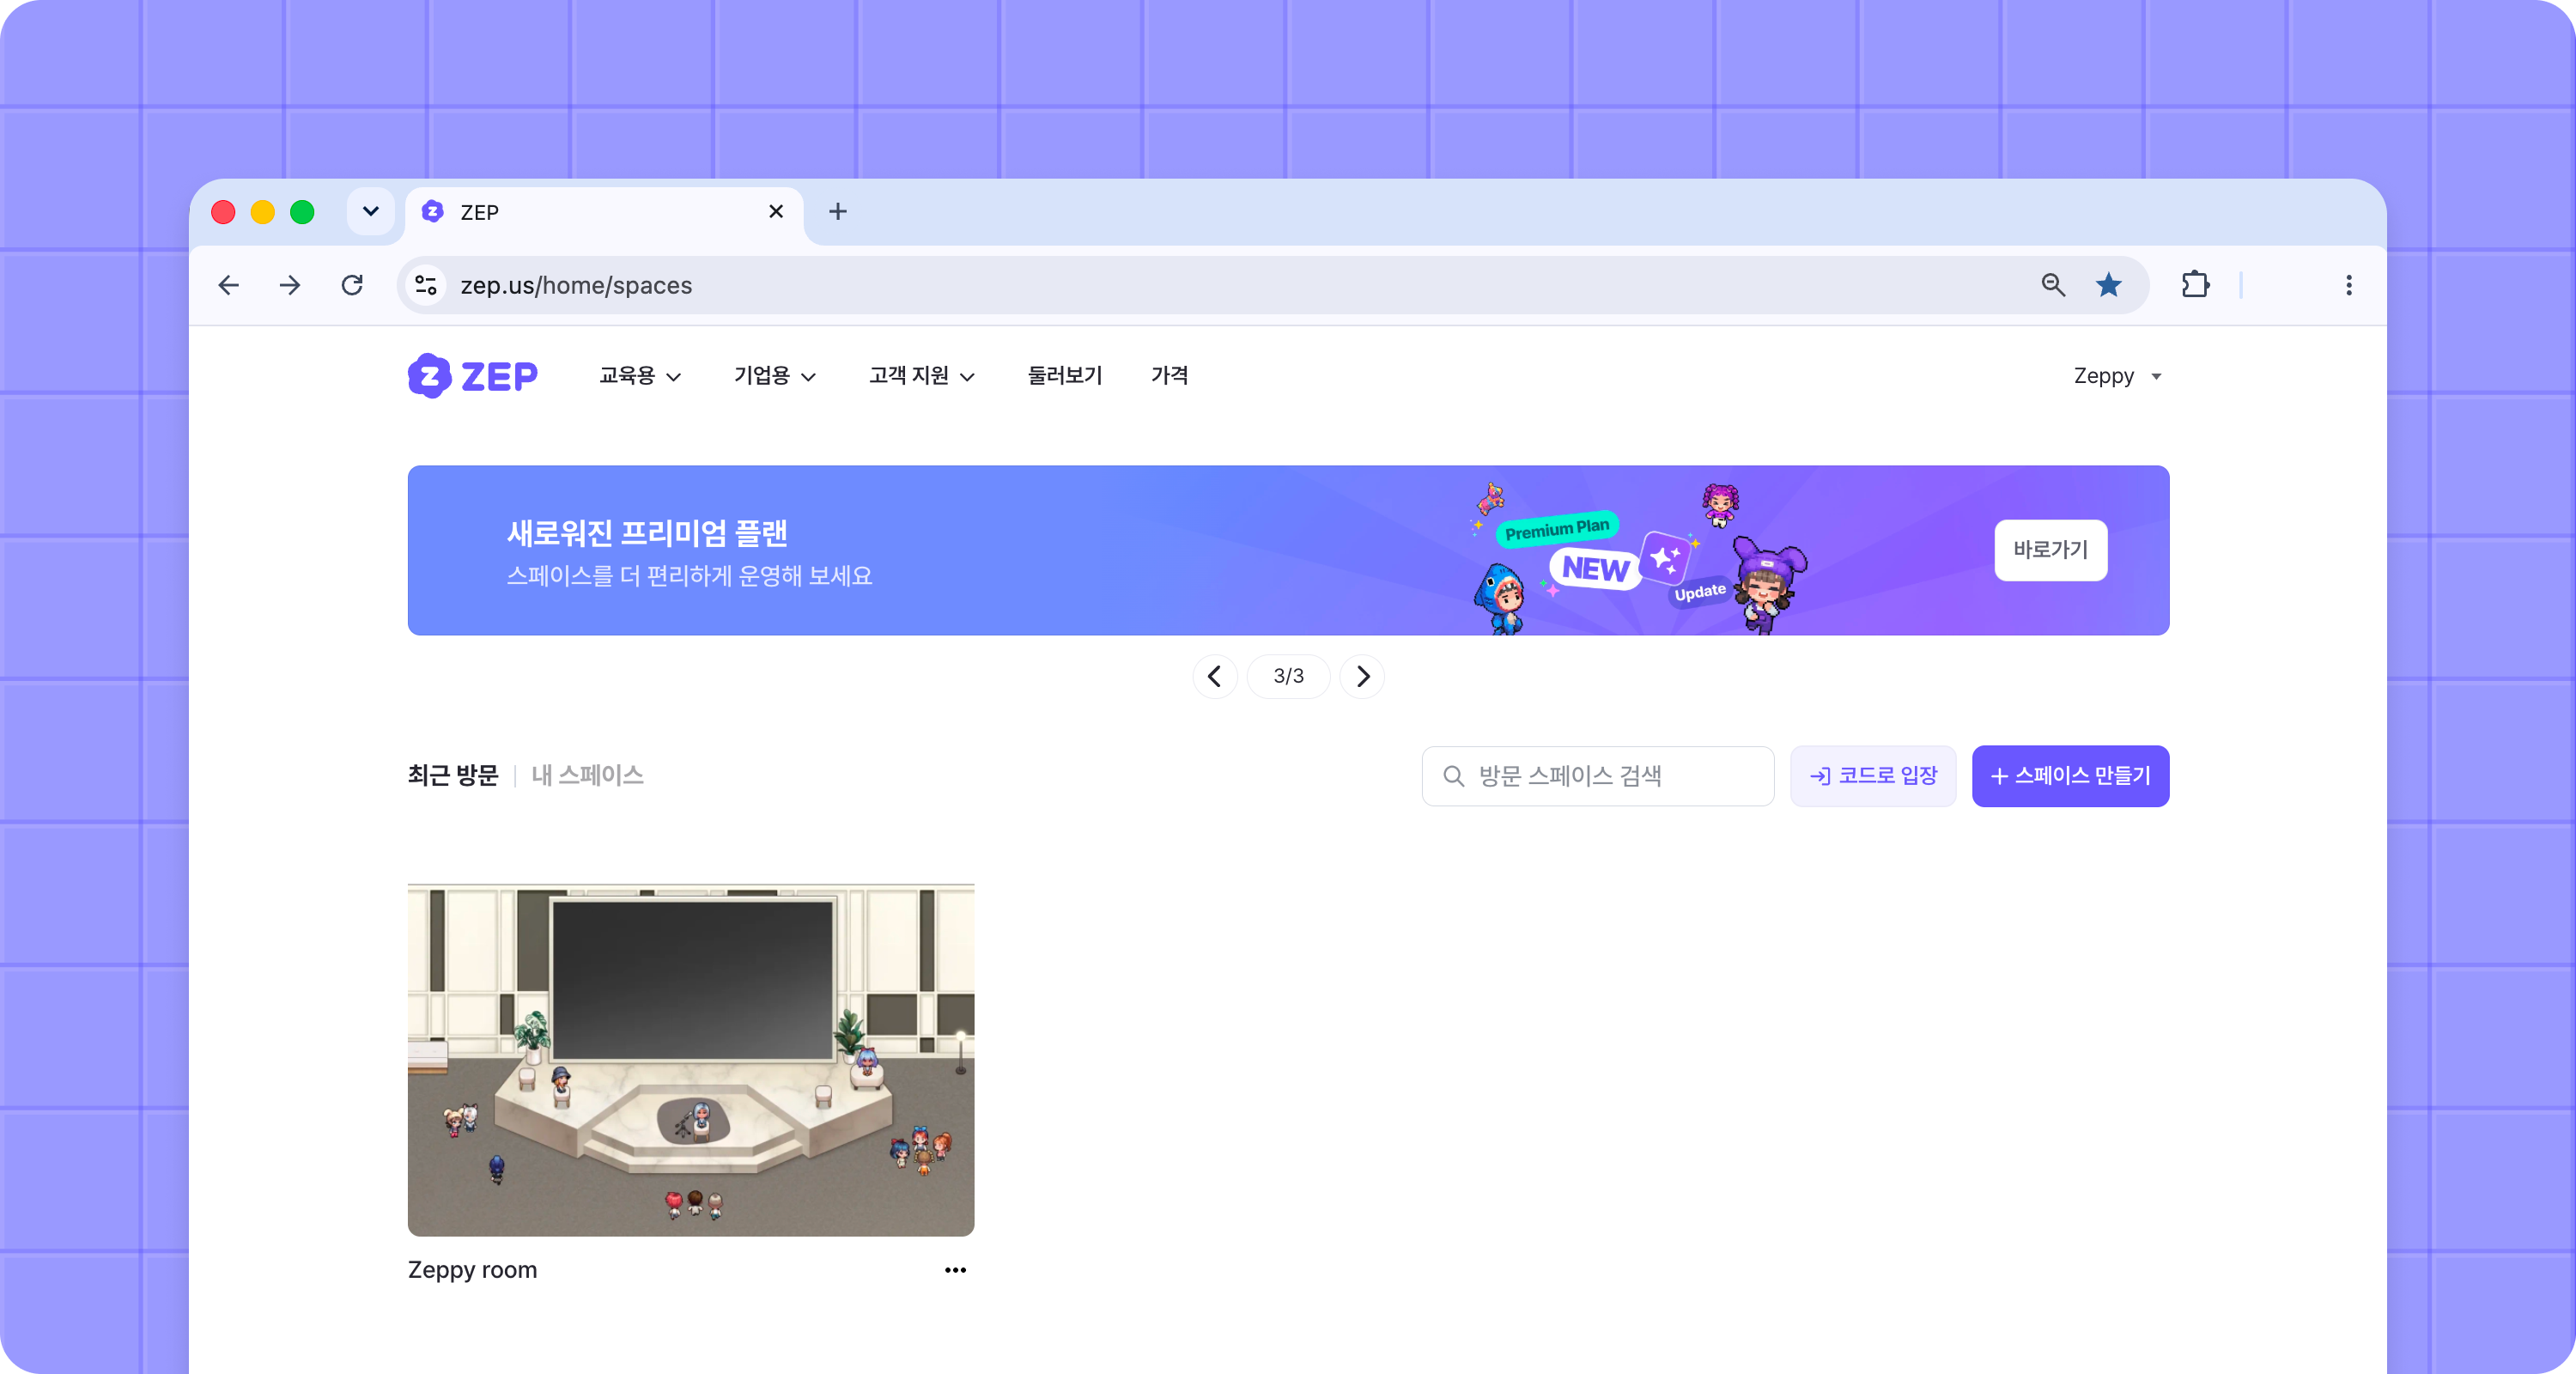Open the Chrome three-dot menu
Screen dimensions: 2576x1374
tap(2349, 285)
